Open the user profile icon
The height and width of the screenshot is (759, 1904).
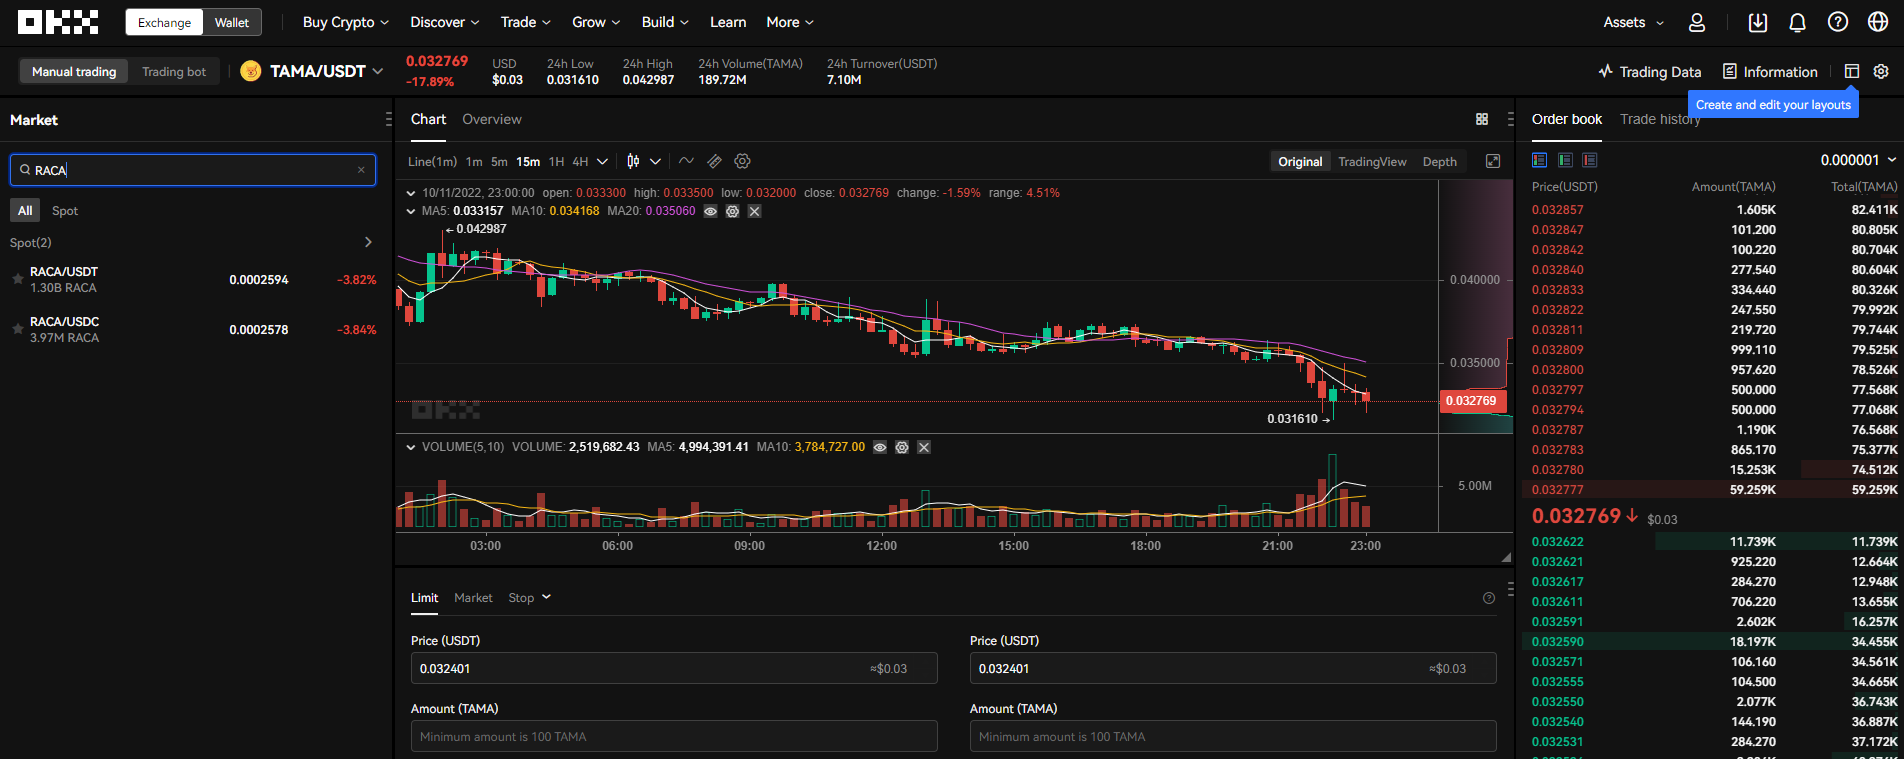(1697, 22)
